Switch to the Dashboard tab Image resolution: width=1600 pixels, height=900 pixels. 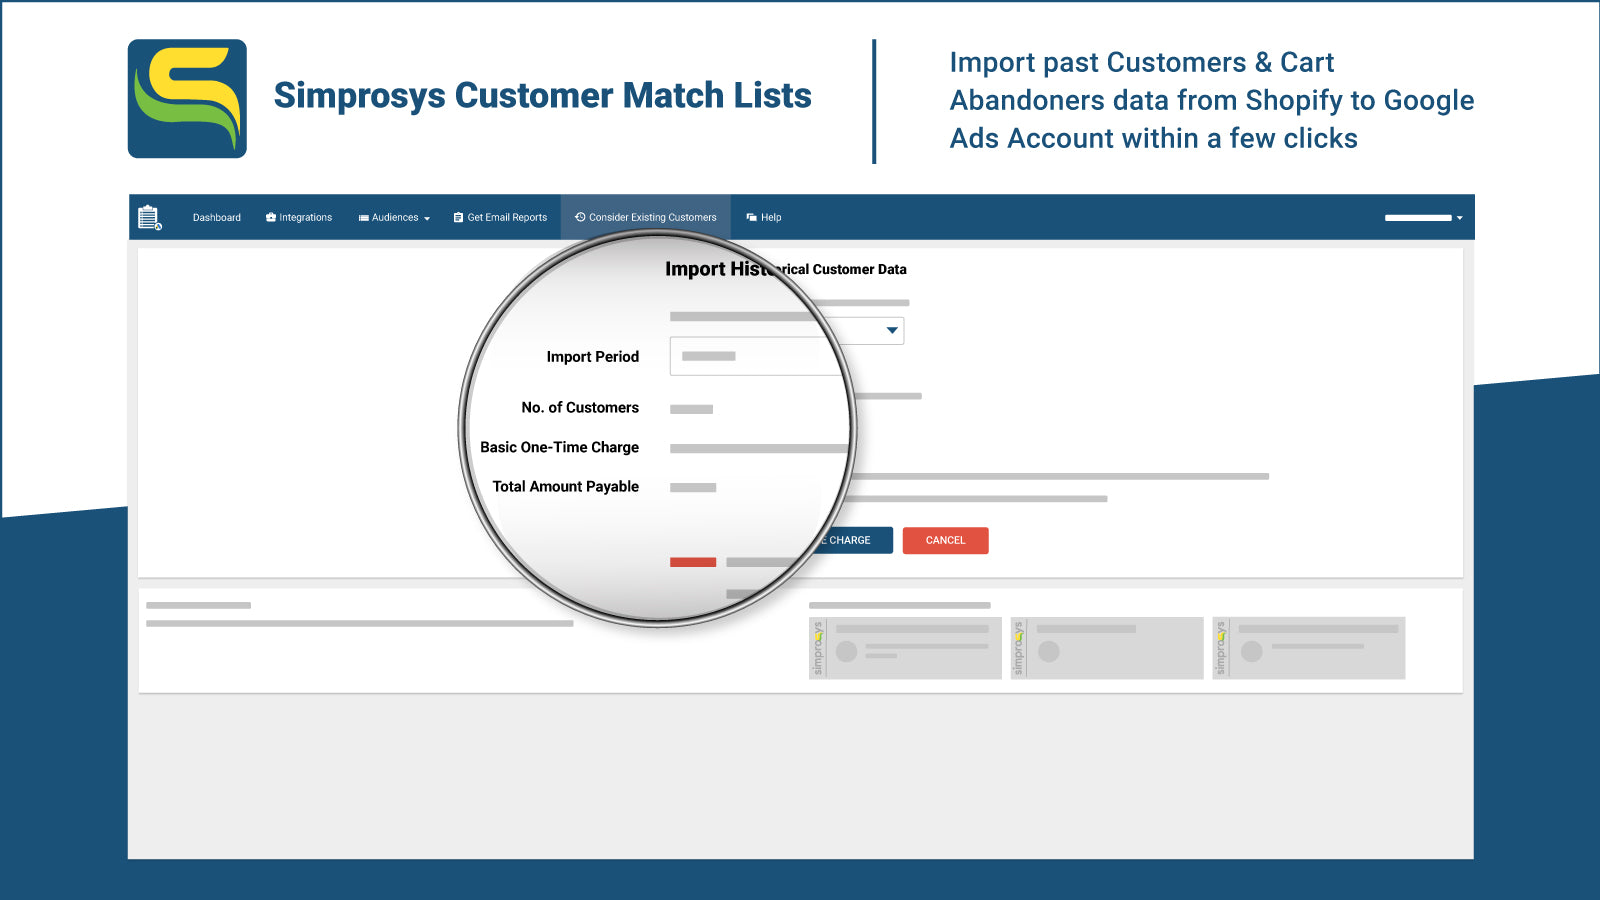point(216,217)
